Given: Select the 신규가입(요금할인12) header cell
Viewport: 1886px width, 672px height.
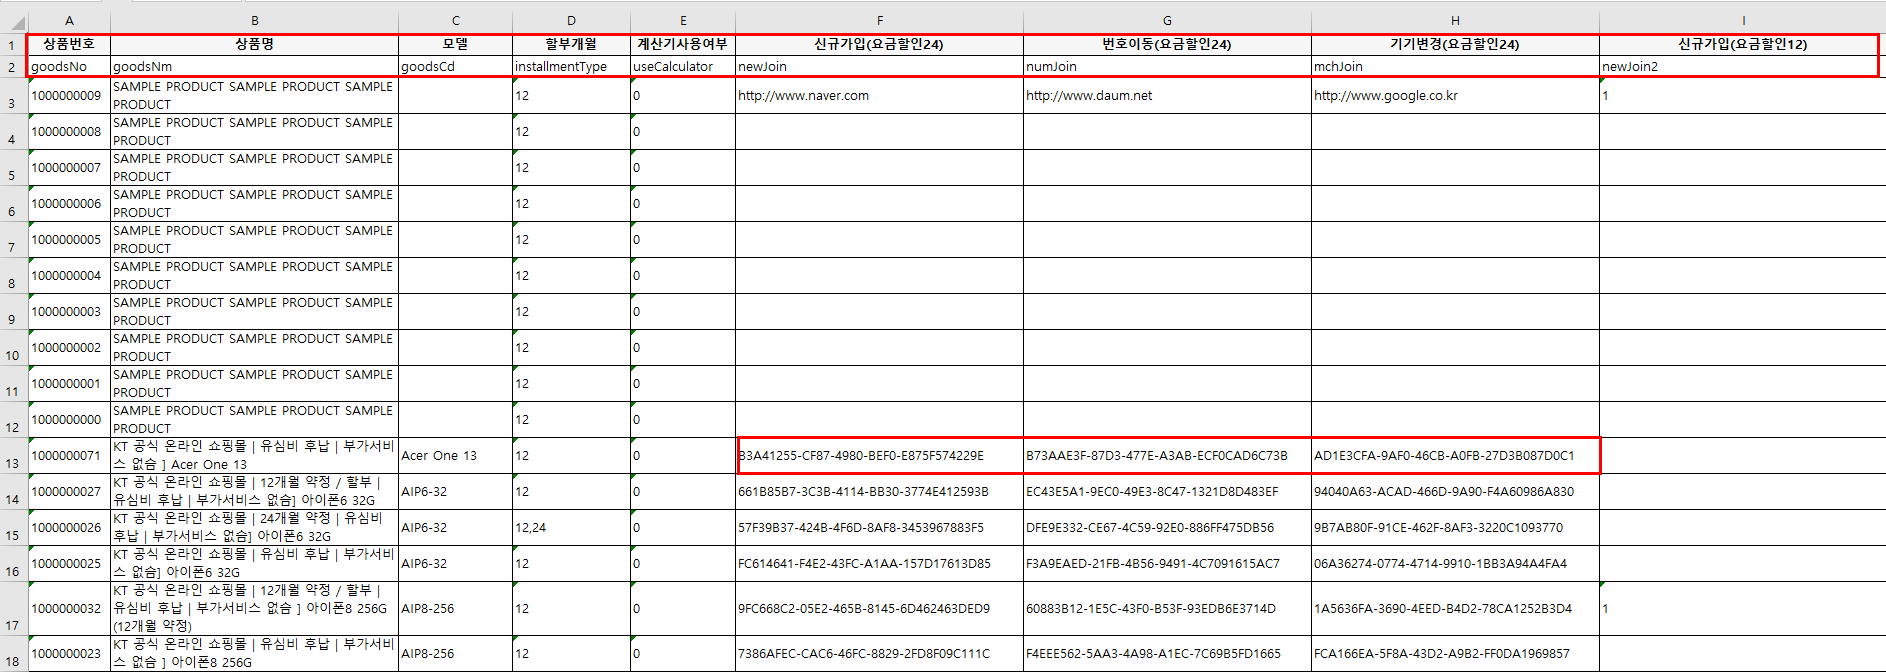Looking at the screenshot, I should (1742, 44).
